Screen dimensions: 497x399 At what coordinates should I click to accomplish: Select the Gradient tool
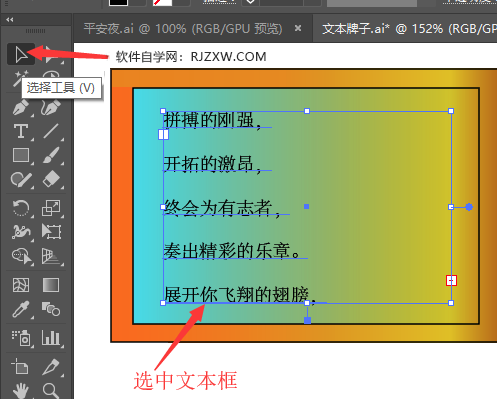click(51, 285)
